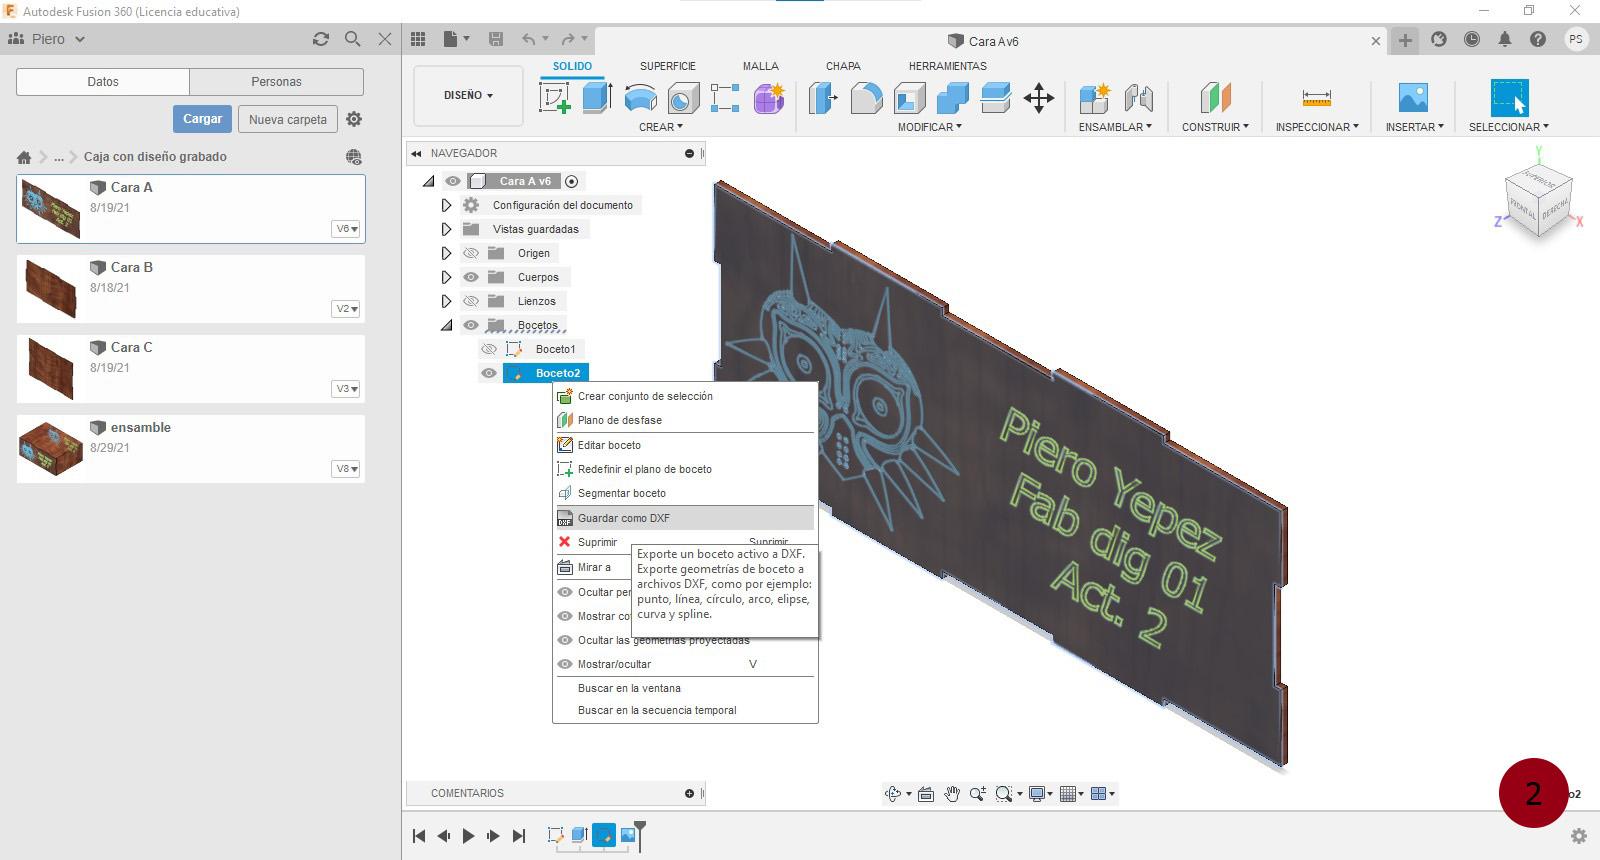Collapse the Bocetos folder
Viewport: 1600px width, 860px height.
click(x=446, y=325)
